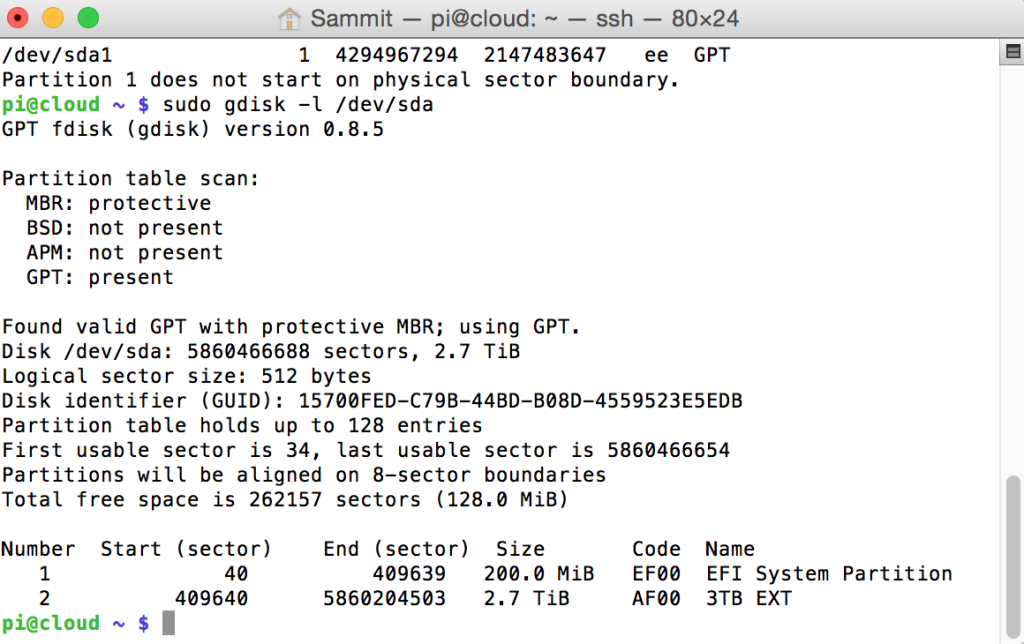1024x644 pixels.
Task: Click the disk GUID 15700FED-C79B-44BD-B08D-4559523E5EDB
Action: [x=520, y=400]
